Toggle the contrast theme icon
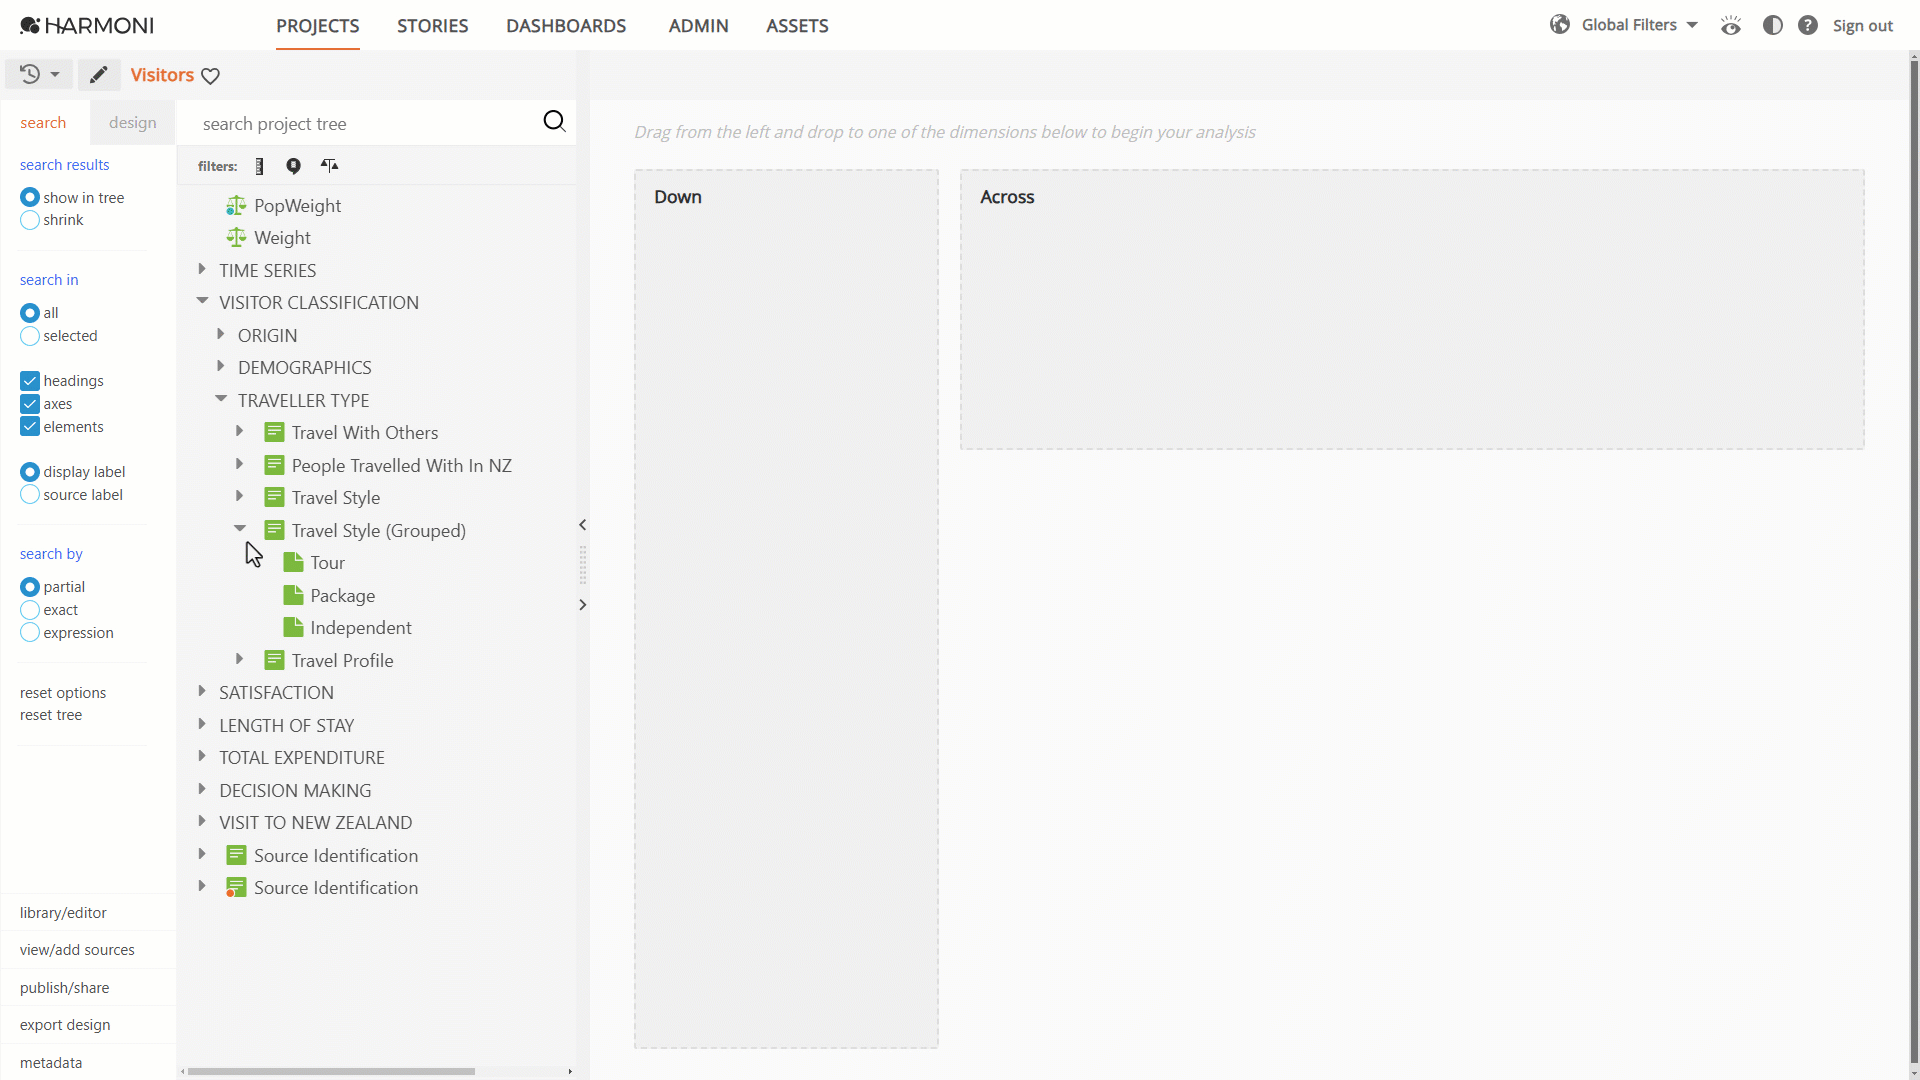1920x1080 pixels. coord(1772,26)
